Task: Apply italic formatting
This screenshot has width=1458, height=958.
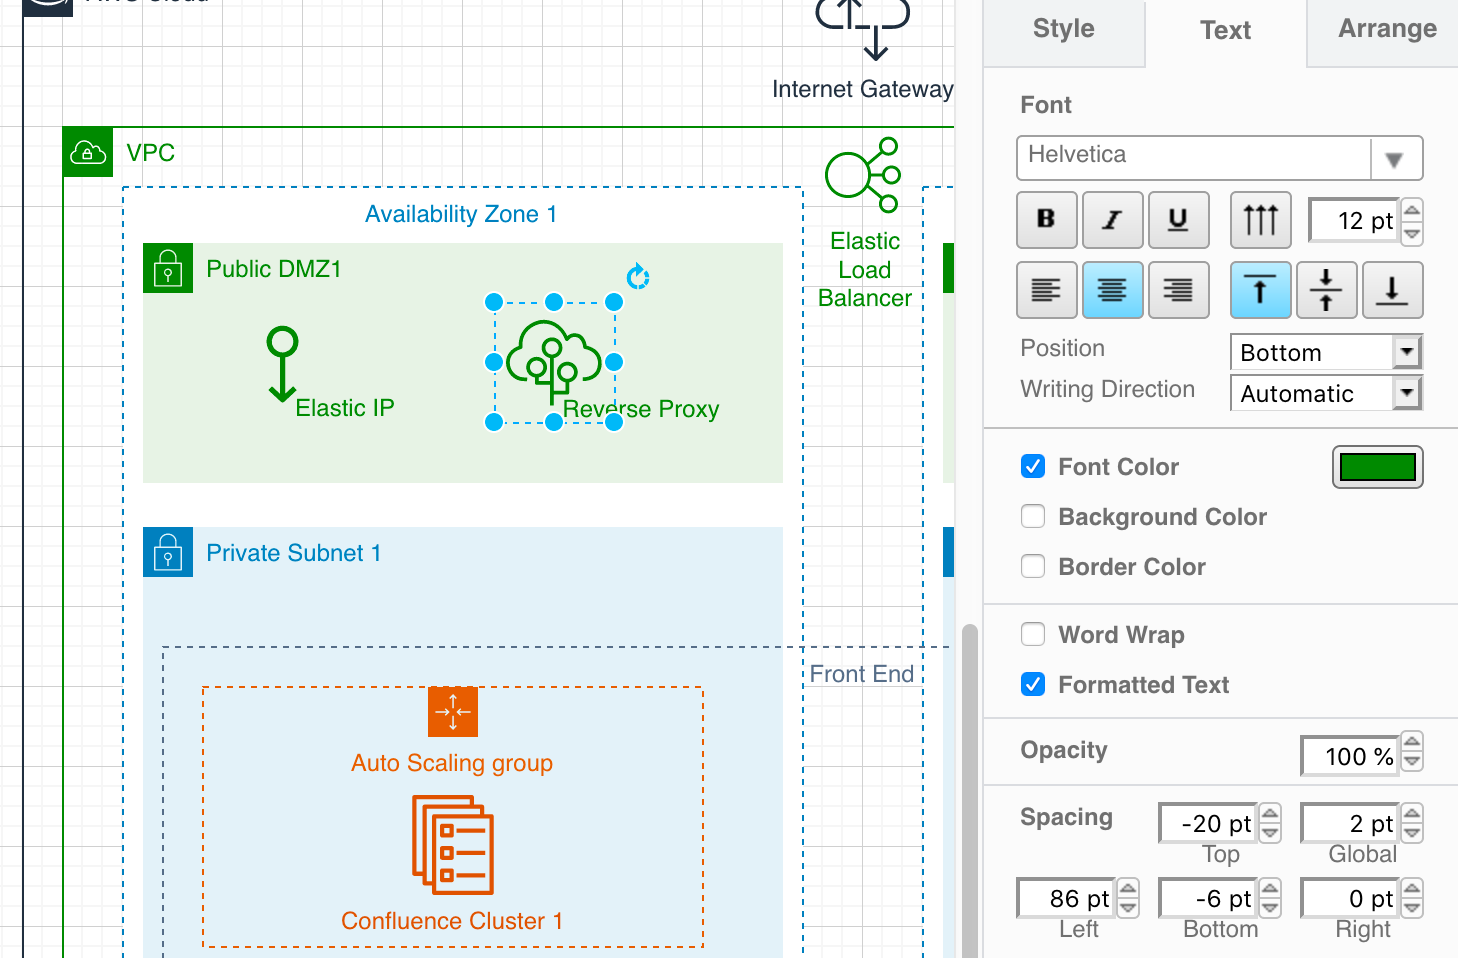Action: (1112, 219)
